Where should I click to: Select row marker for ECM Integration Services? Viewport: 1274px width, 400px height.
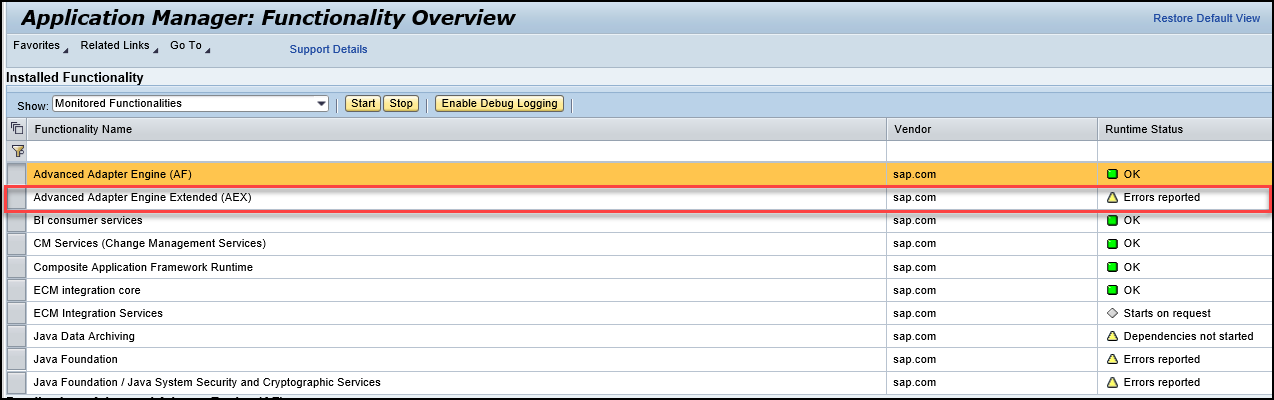coord(16,313)
